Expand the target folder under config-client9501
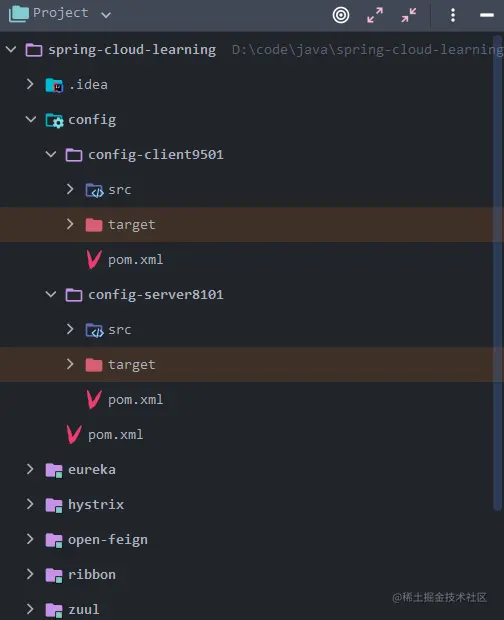 click(x=70, y=224)
